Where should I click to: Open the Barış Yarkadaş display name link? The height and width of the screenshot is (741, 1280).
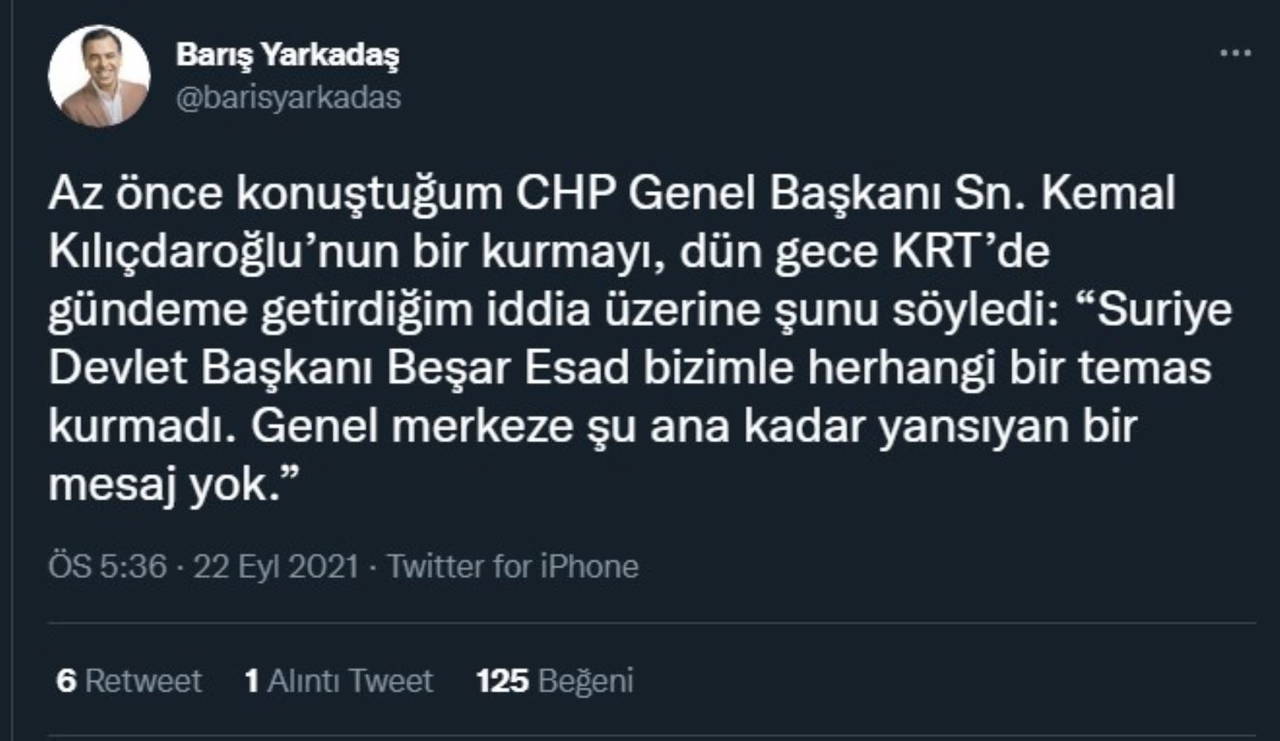287,56
